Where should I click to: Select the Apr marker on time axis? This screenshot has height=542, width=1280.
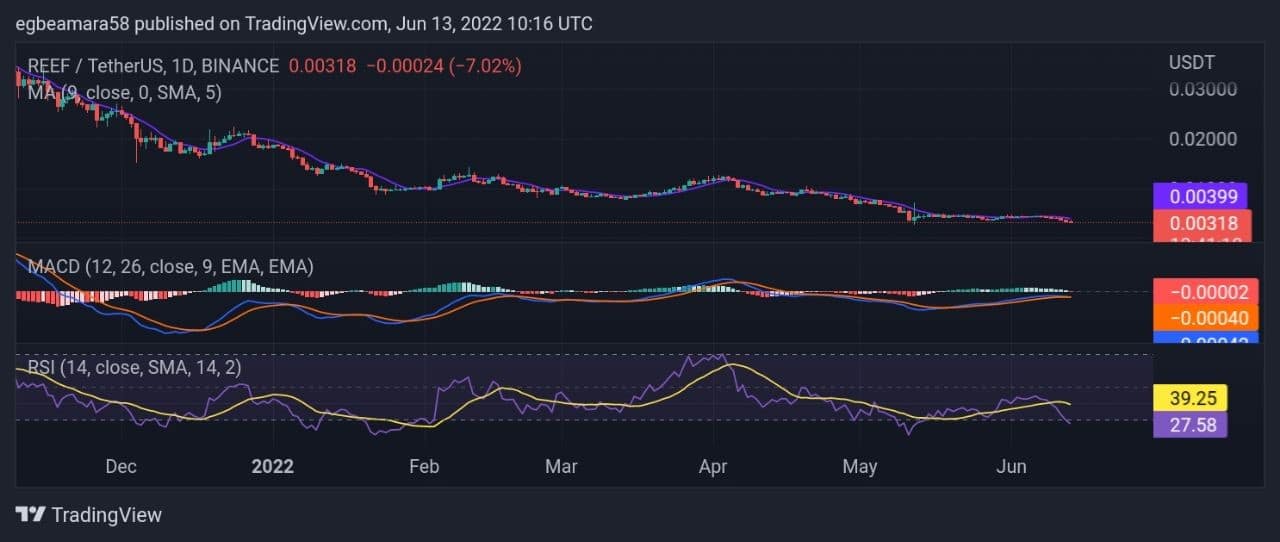coord(713,466)
